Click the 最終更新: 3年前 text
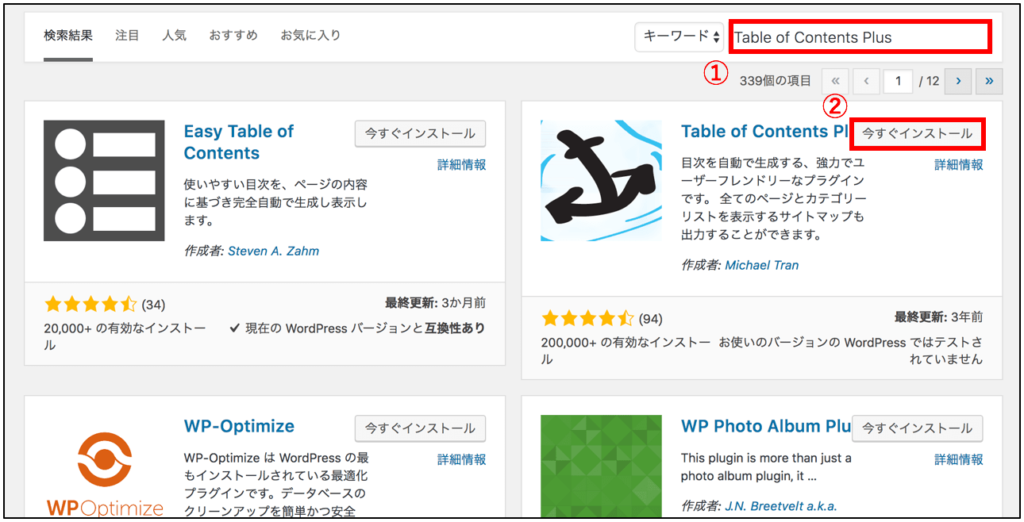Viewport: 1024px width, 522px height. click(x=938, y=318)
